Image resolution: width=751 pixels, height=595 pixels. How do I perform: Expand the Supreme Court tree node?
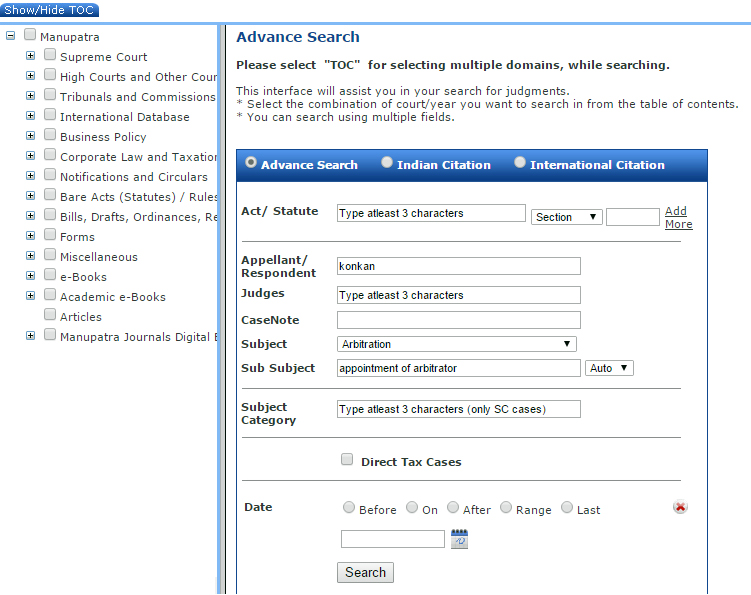coord(31,56)
